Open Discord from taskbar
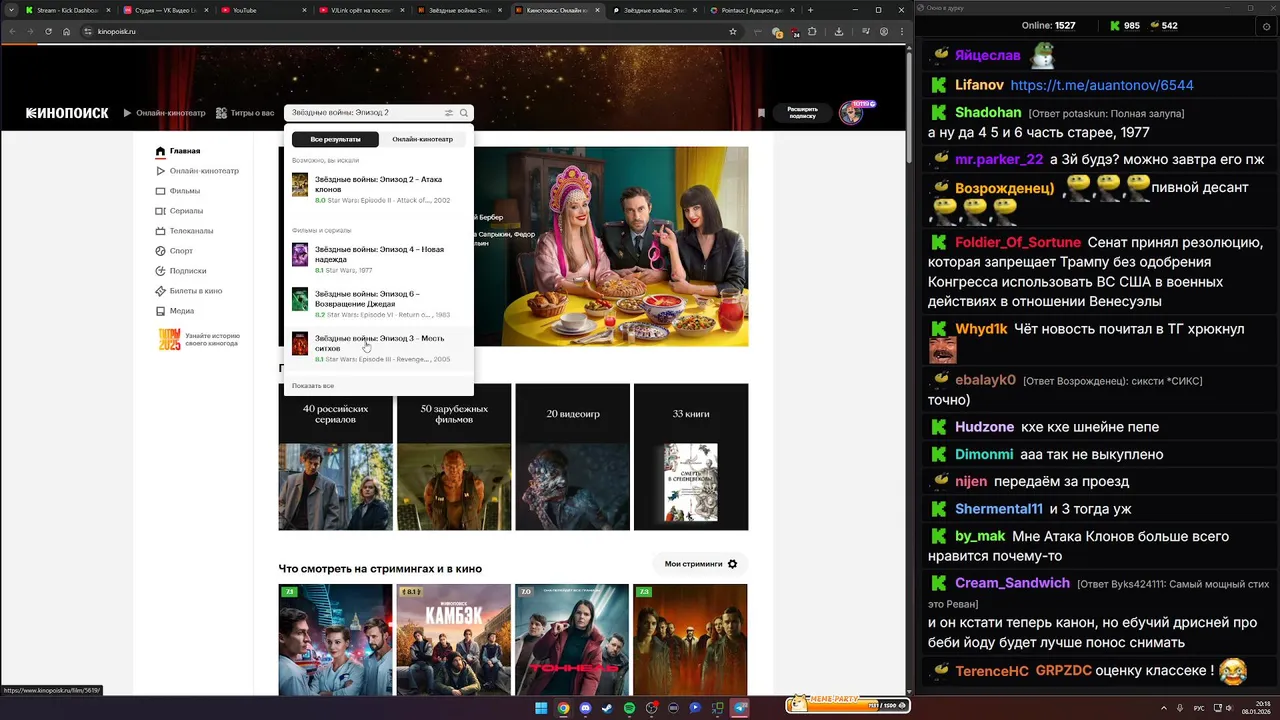Screen dimensions: 1280x720 [x=585, y=708]
